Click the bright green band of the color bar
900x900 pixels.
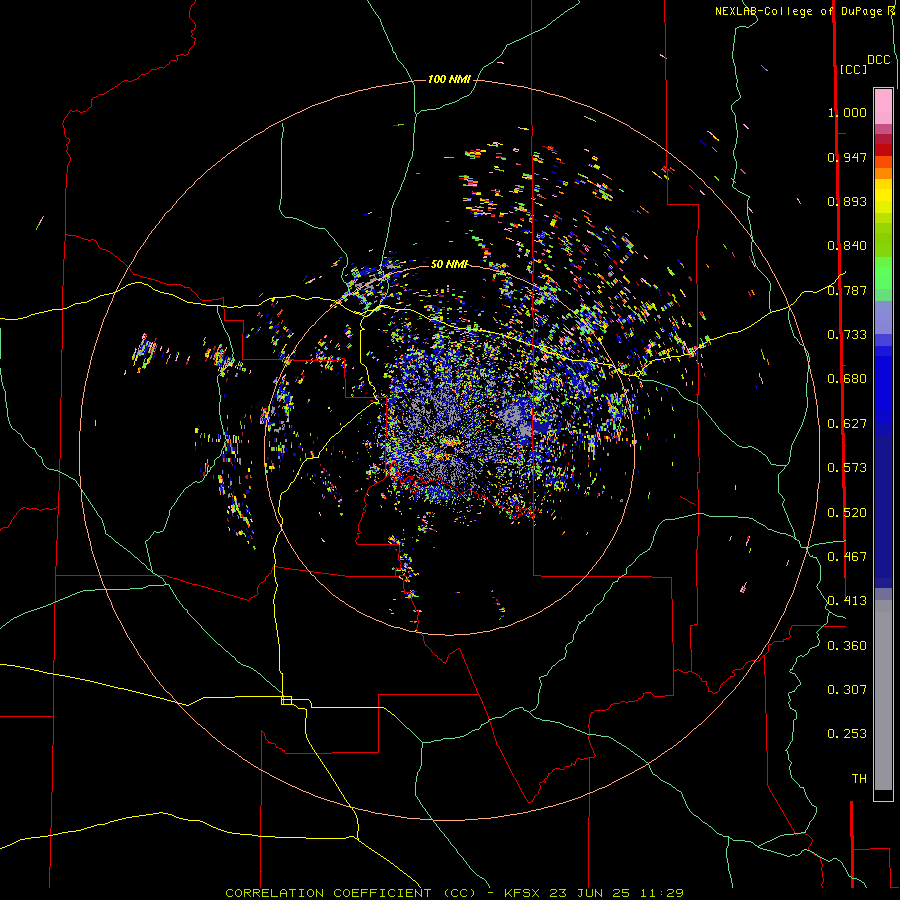pos(883,273)
